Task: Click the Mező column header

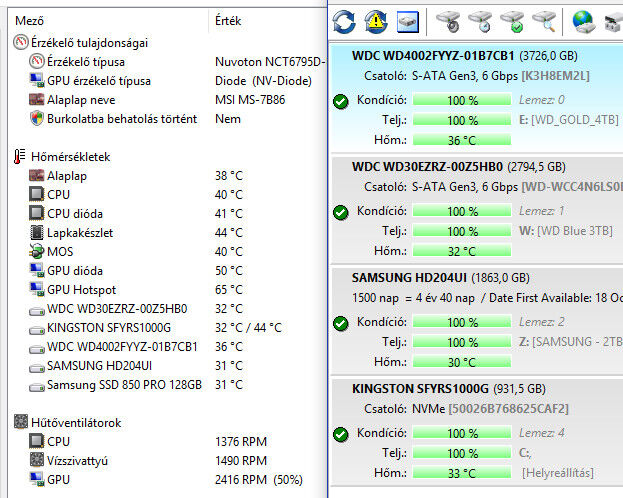Action: pyautogui.click(x=29, y=21)
